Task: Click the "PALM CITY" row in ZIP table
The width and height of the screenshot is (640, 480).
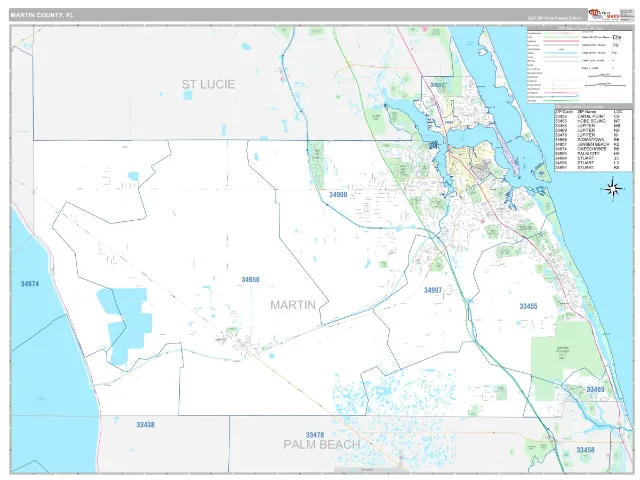Action: pyautogui.click(x=589, y=153)
